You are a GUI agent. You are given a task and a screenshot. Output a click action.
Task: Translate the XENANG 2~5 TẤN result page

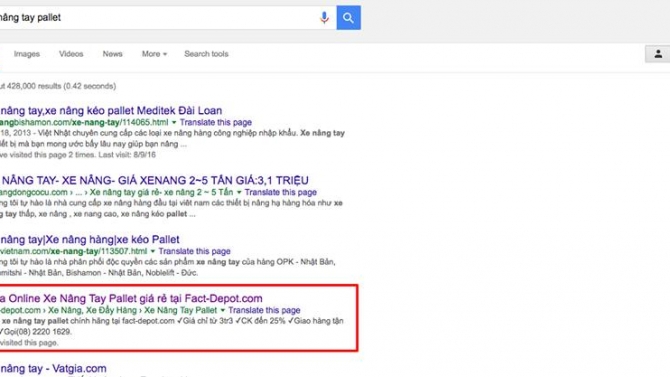[281, 192]
